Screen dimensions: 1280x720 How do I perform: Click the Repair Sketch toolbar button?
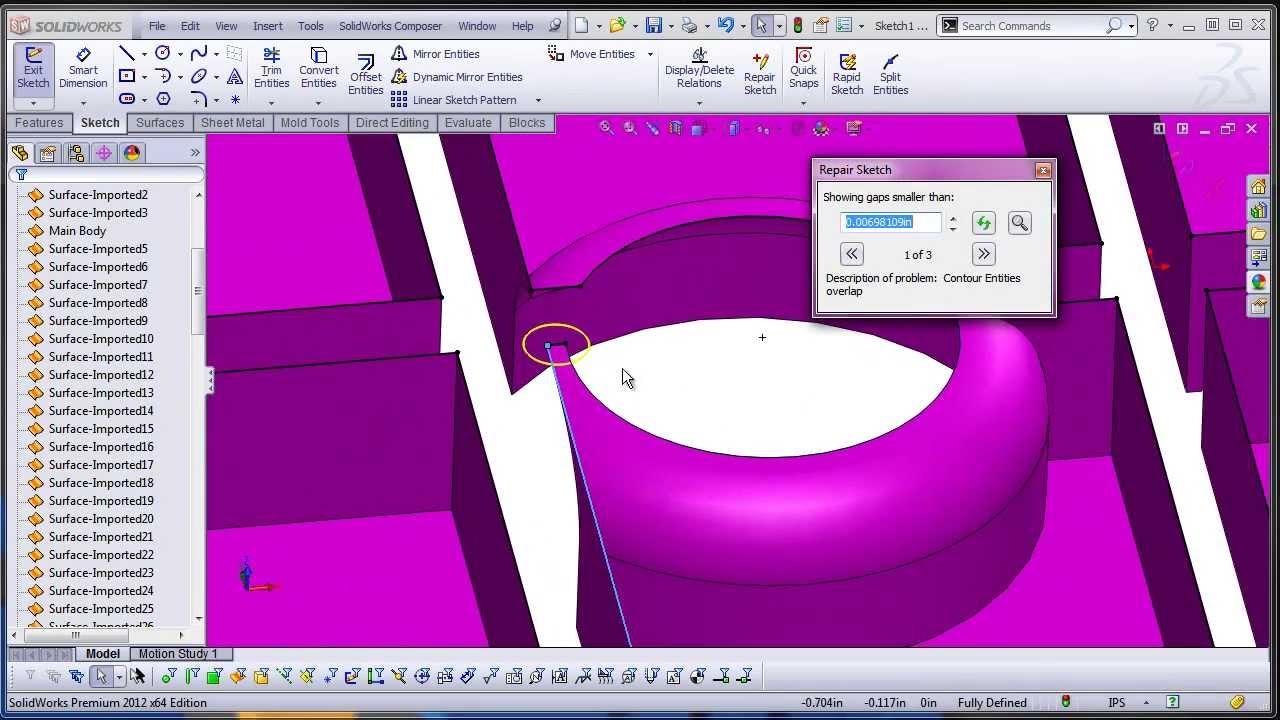point(760,75)
